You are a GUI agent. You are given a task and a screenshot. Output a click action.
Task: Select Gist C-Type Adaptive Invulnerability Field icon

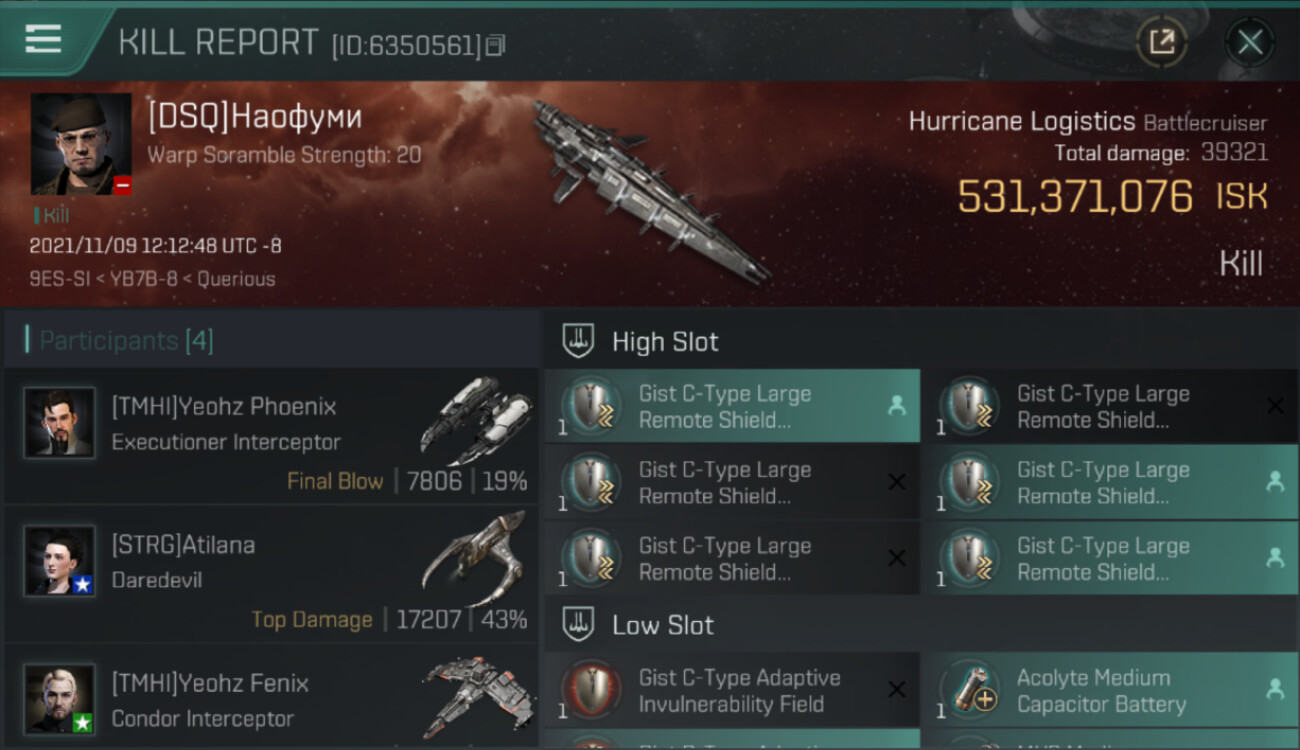coord(591,691)
